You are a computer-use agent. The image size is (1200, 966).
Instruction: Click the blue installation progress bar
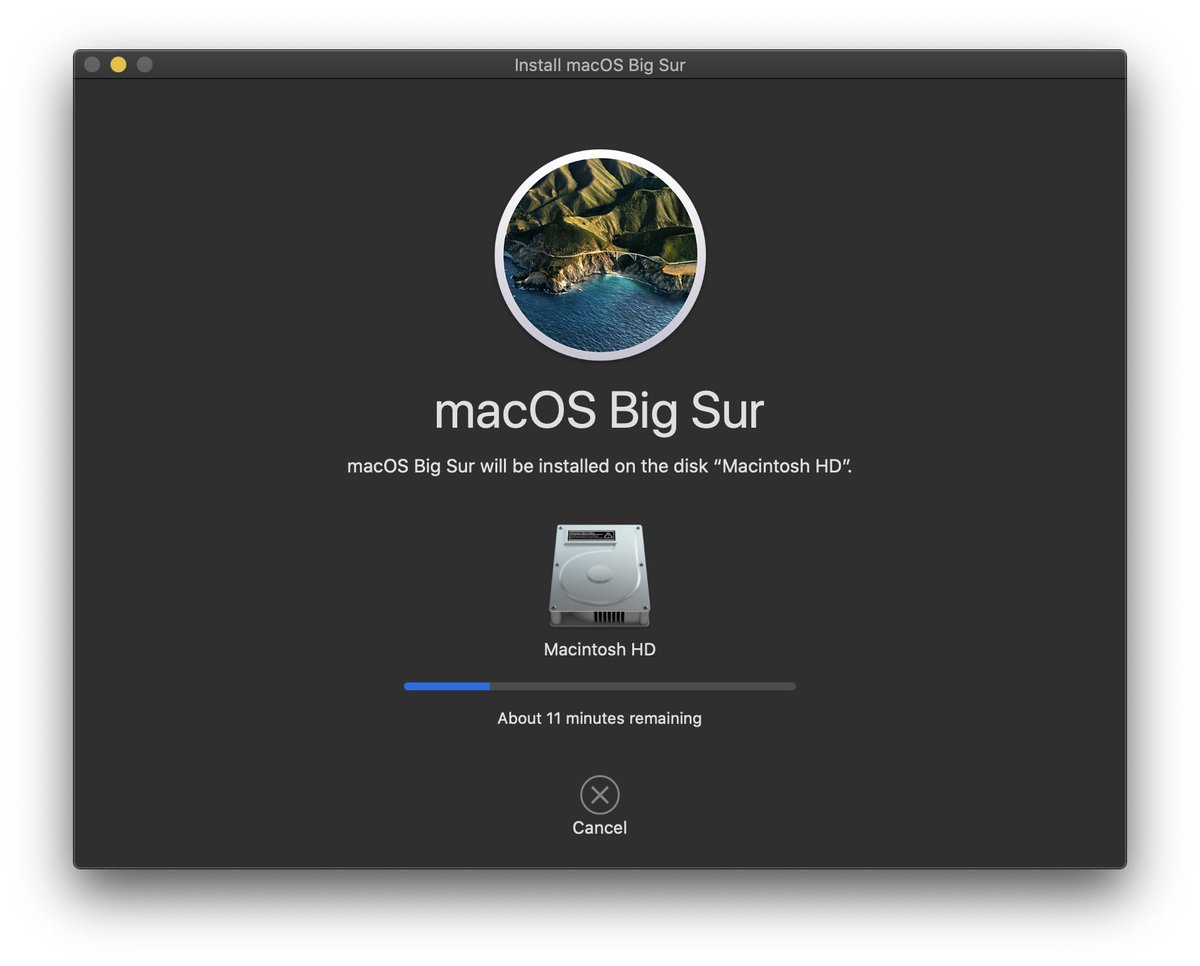[x=600, y=686]
